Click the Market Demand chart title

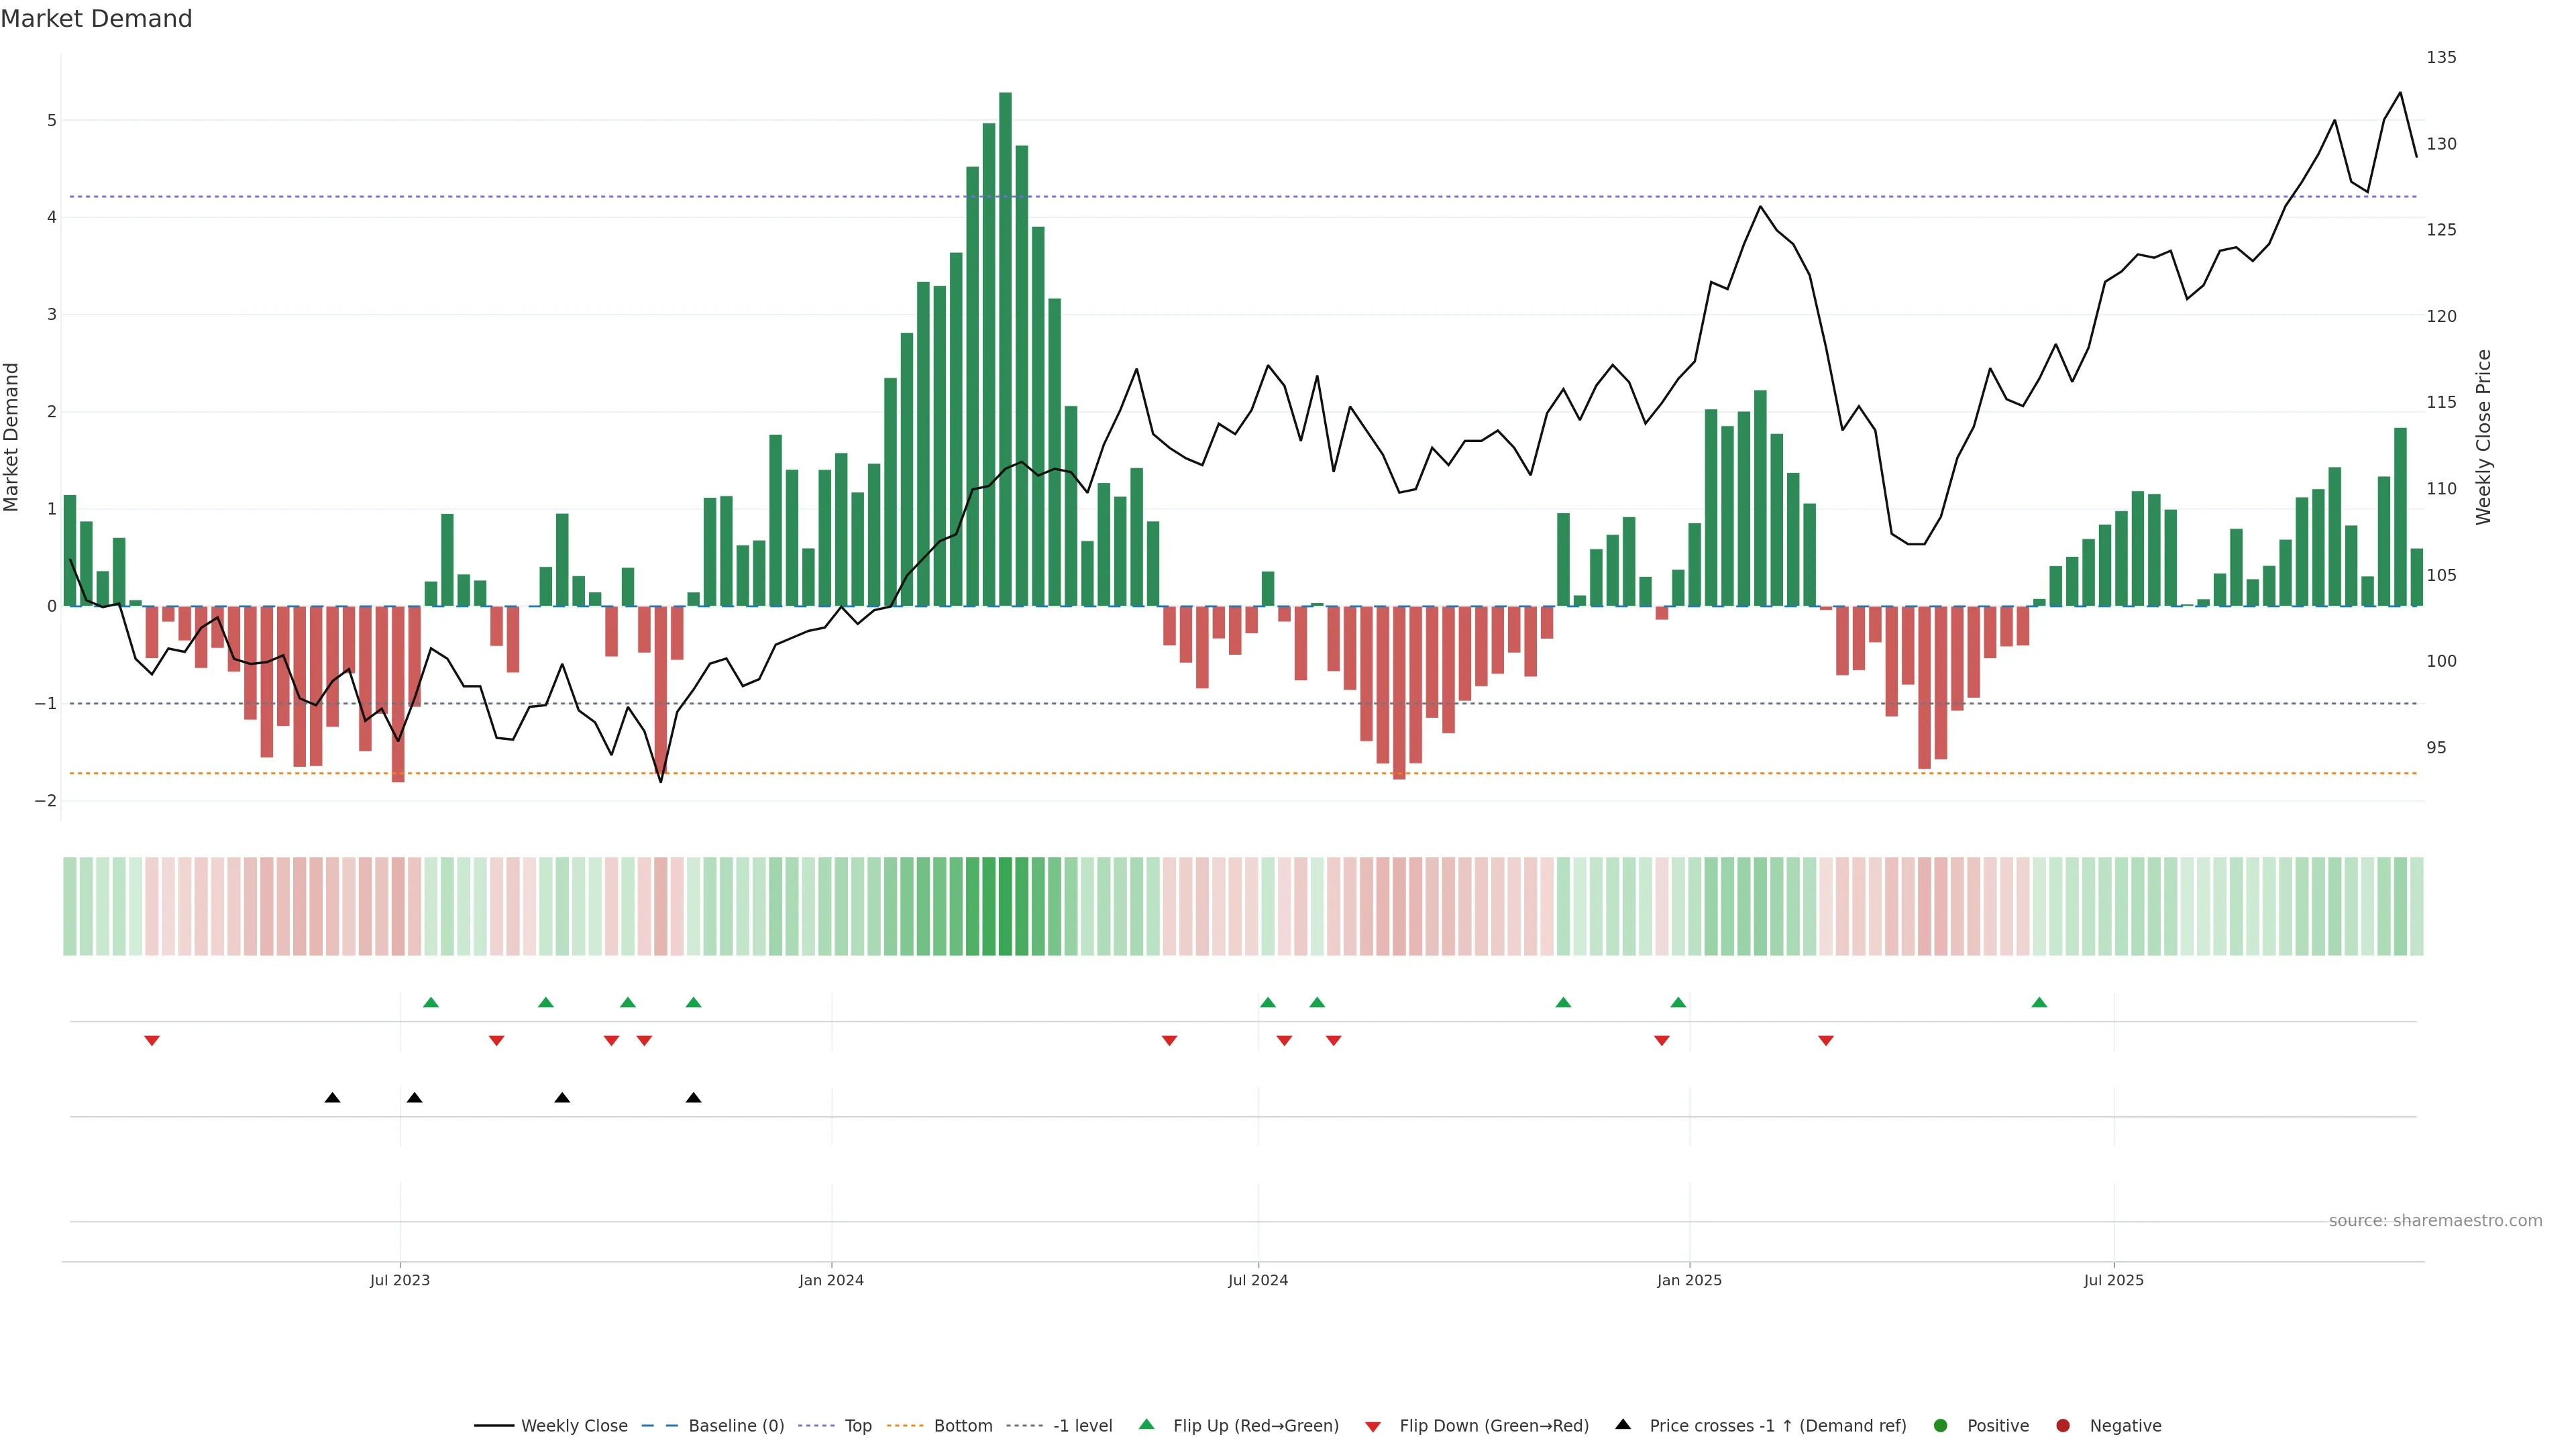pyautogui.click(x=96, y=19)
